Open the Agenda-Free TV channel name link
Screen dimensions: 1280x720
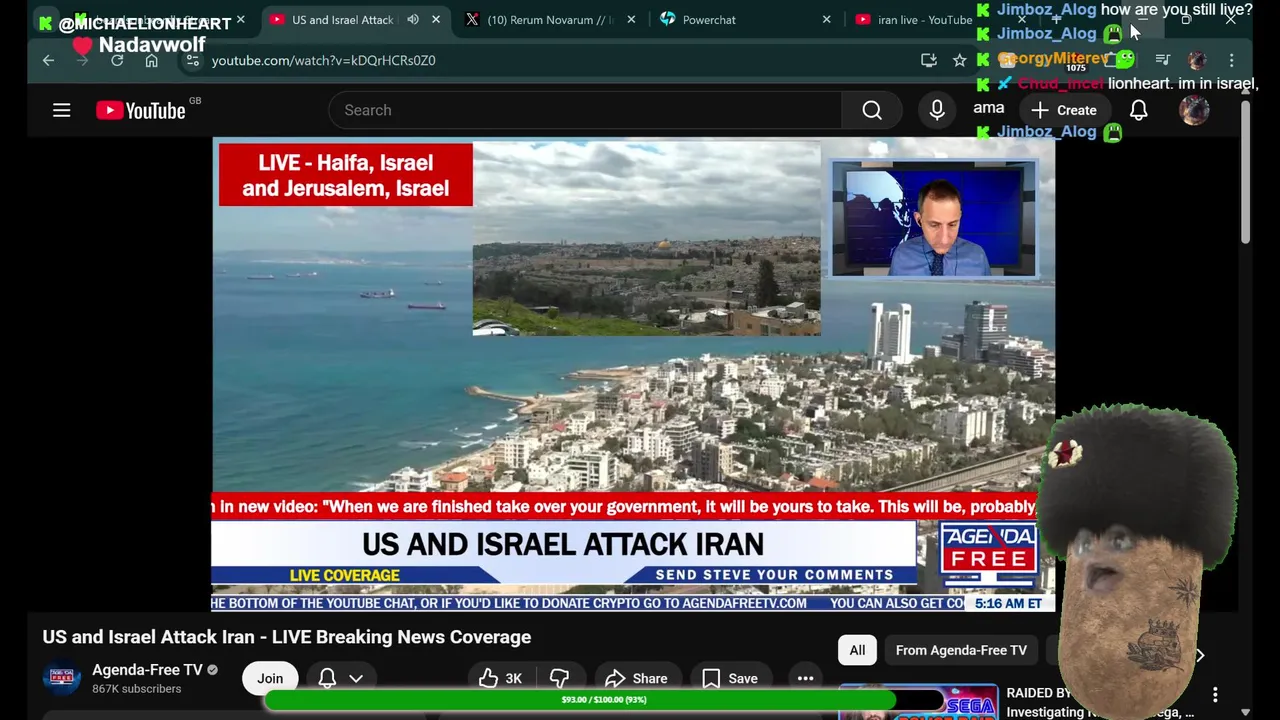point(147,670)
